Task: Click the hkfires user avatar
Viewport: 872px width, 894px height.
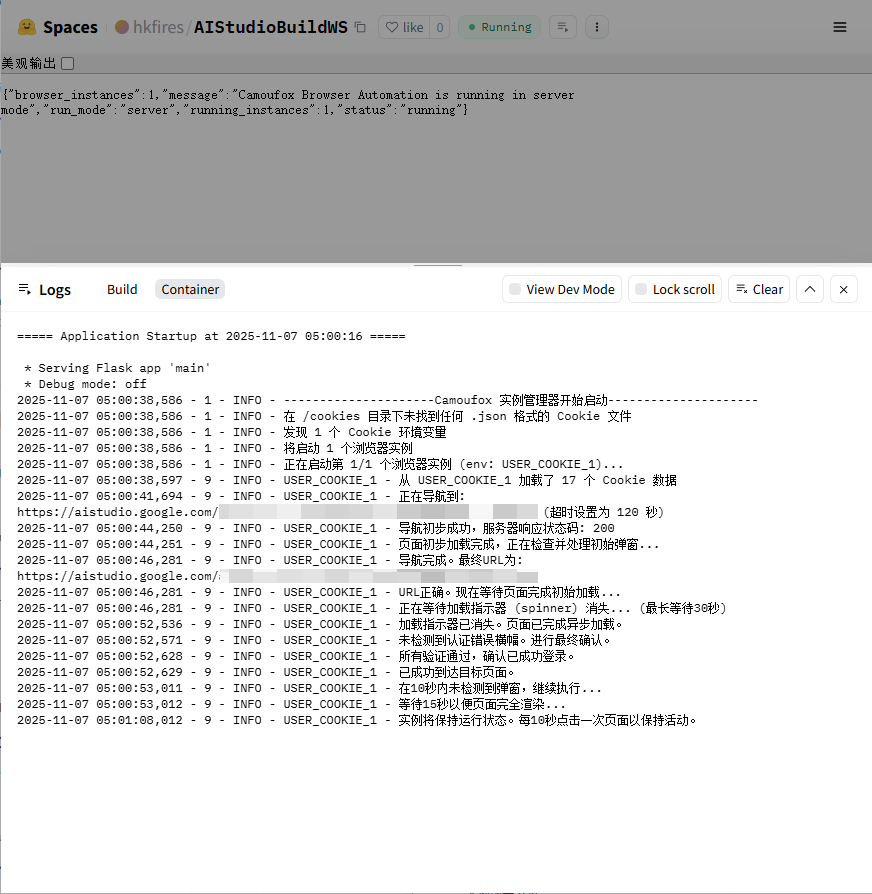Action: point(122,27)
